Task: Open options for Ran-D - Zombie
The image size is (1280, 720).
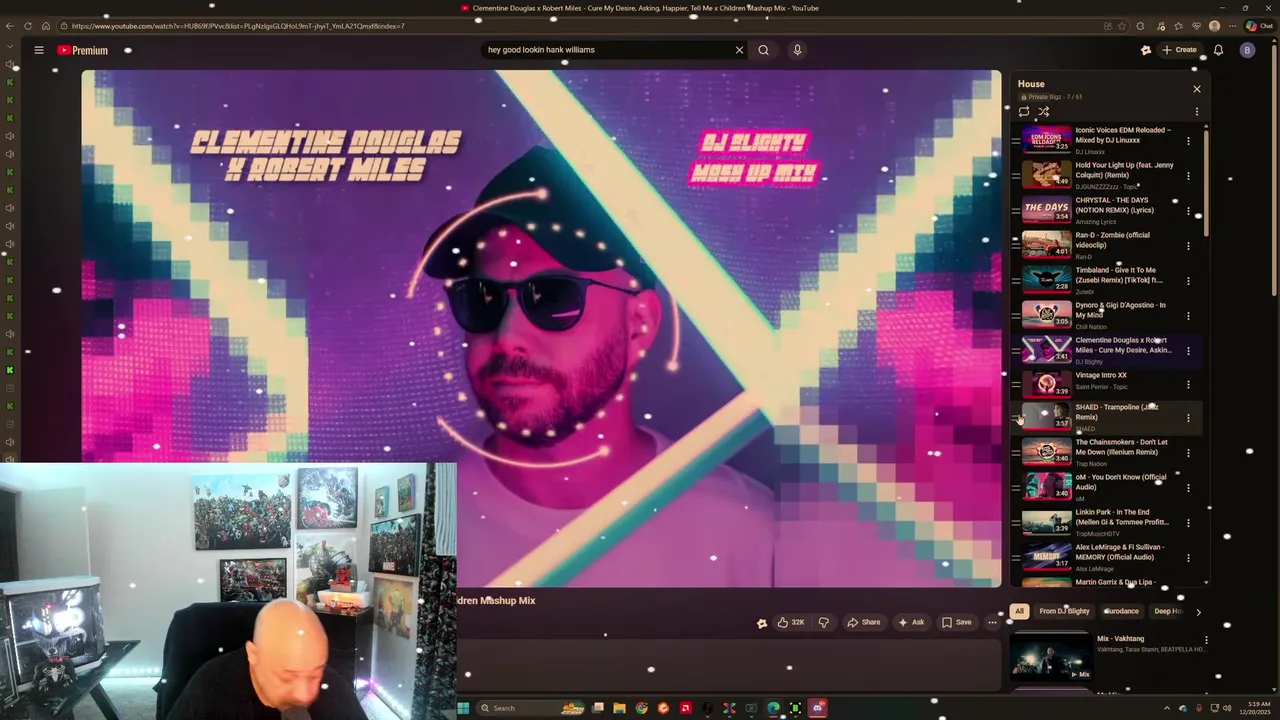Action: click(x=1188, y=246)
